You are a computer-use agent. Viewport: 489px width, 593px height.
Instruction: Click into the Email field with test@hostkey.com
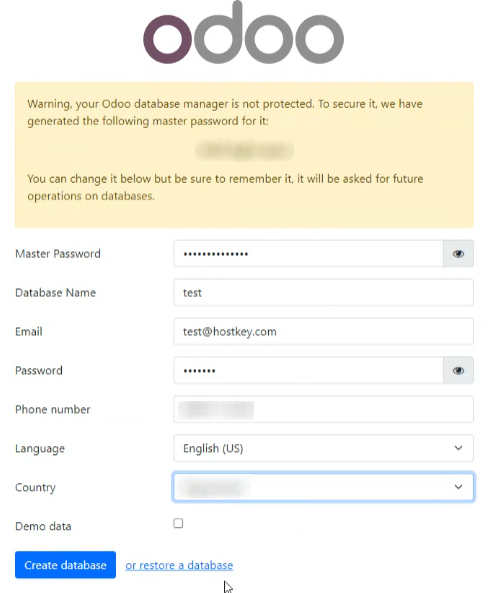pyautogui.click(x=323, y=331)
